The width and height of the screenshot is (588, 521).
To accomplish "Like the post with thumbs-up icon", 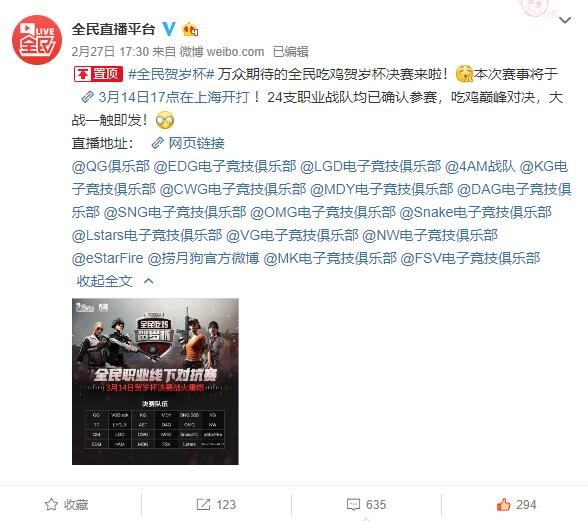I will pos(503,504).
